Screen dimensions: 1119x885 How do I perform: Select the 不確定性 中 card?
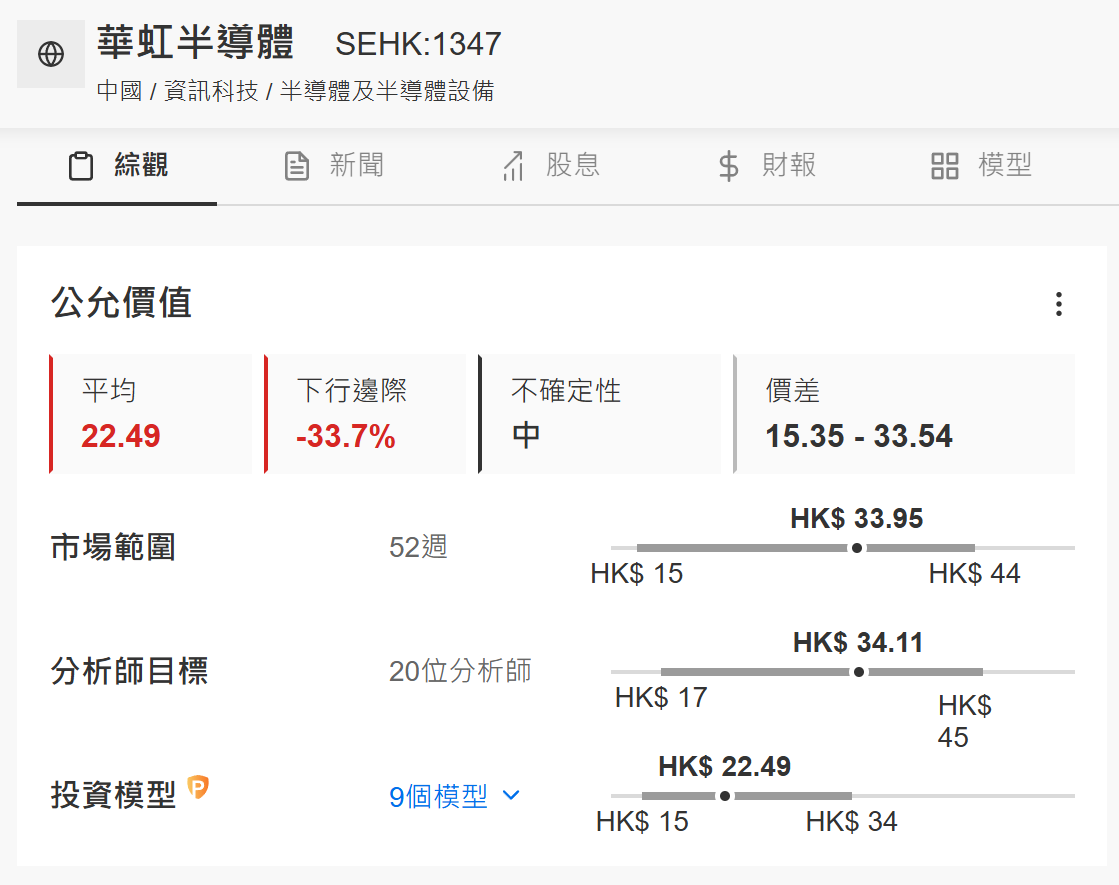(599, 414)
